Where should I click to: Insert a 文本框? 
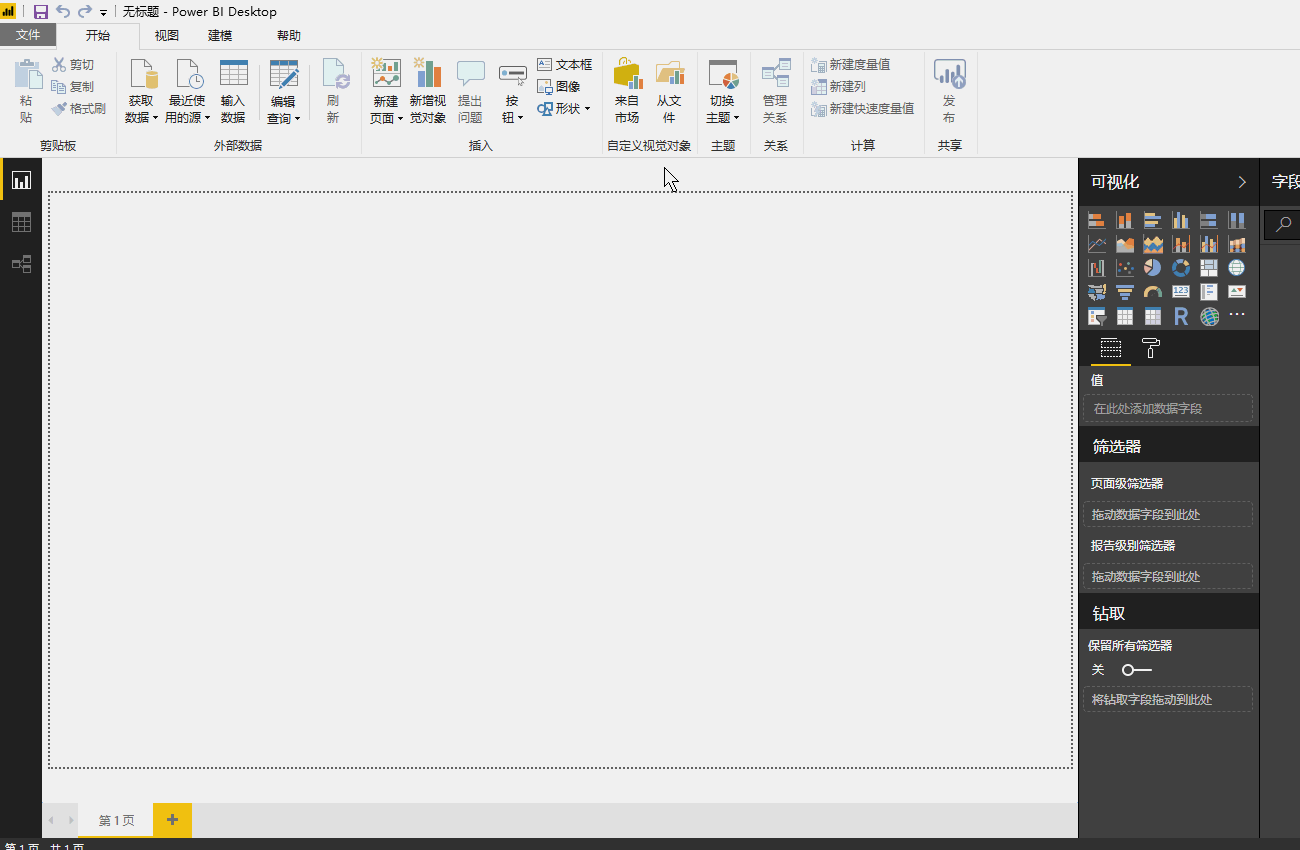pos(565,64)
